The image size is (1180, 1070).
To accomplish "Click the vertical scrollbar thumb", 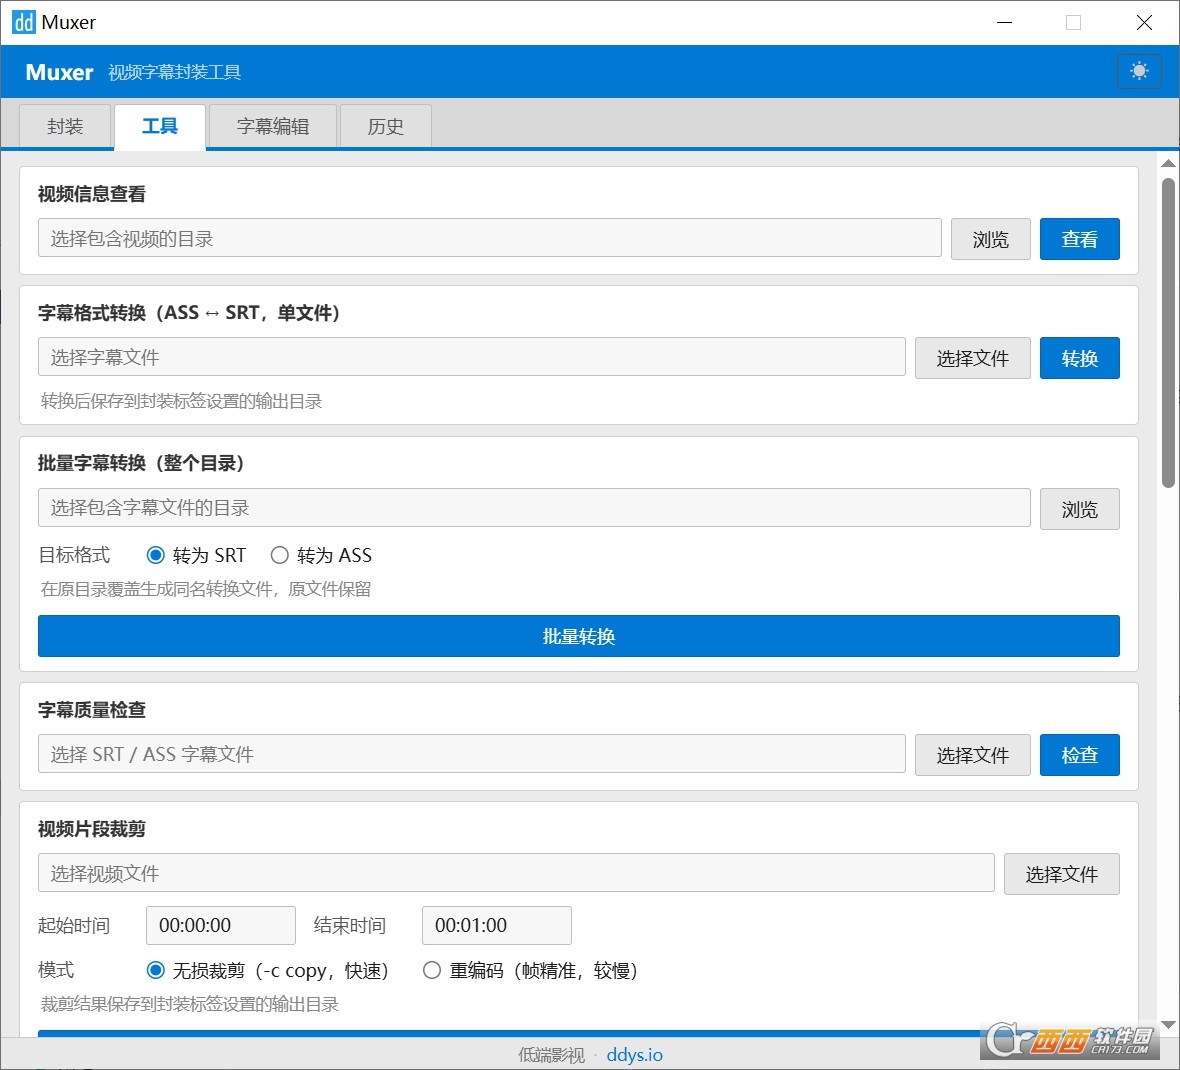I will (x=1167, y=332).
